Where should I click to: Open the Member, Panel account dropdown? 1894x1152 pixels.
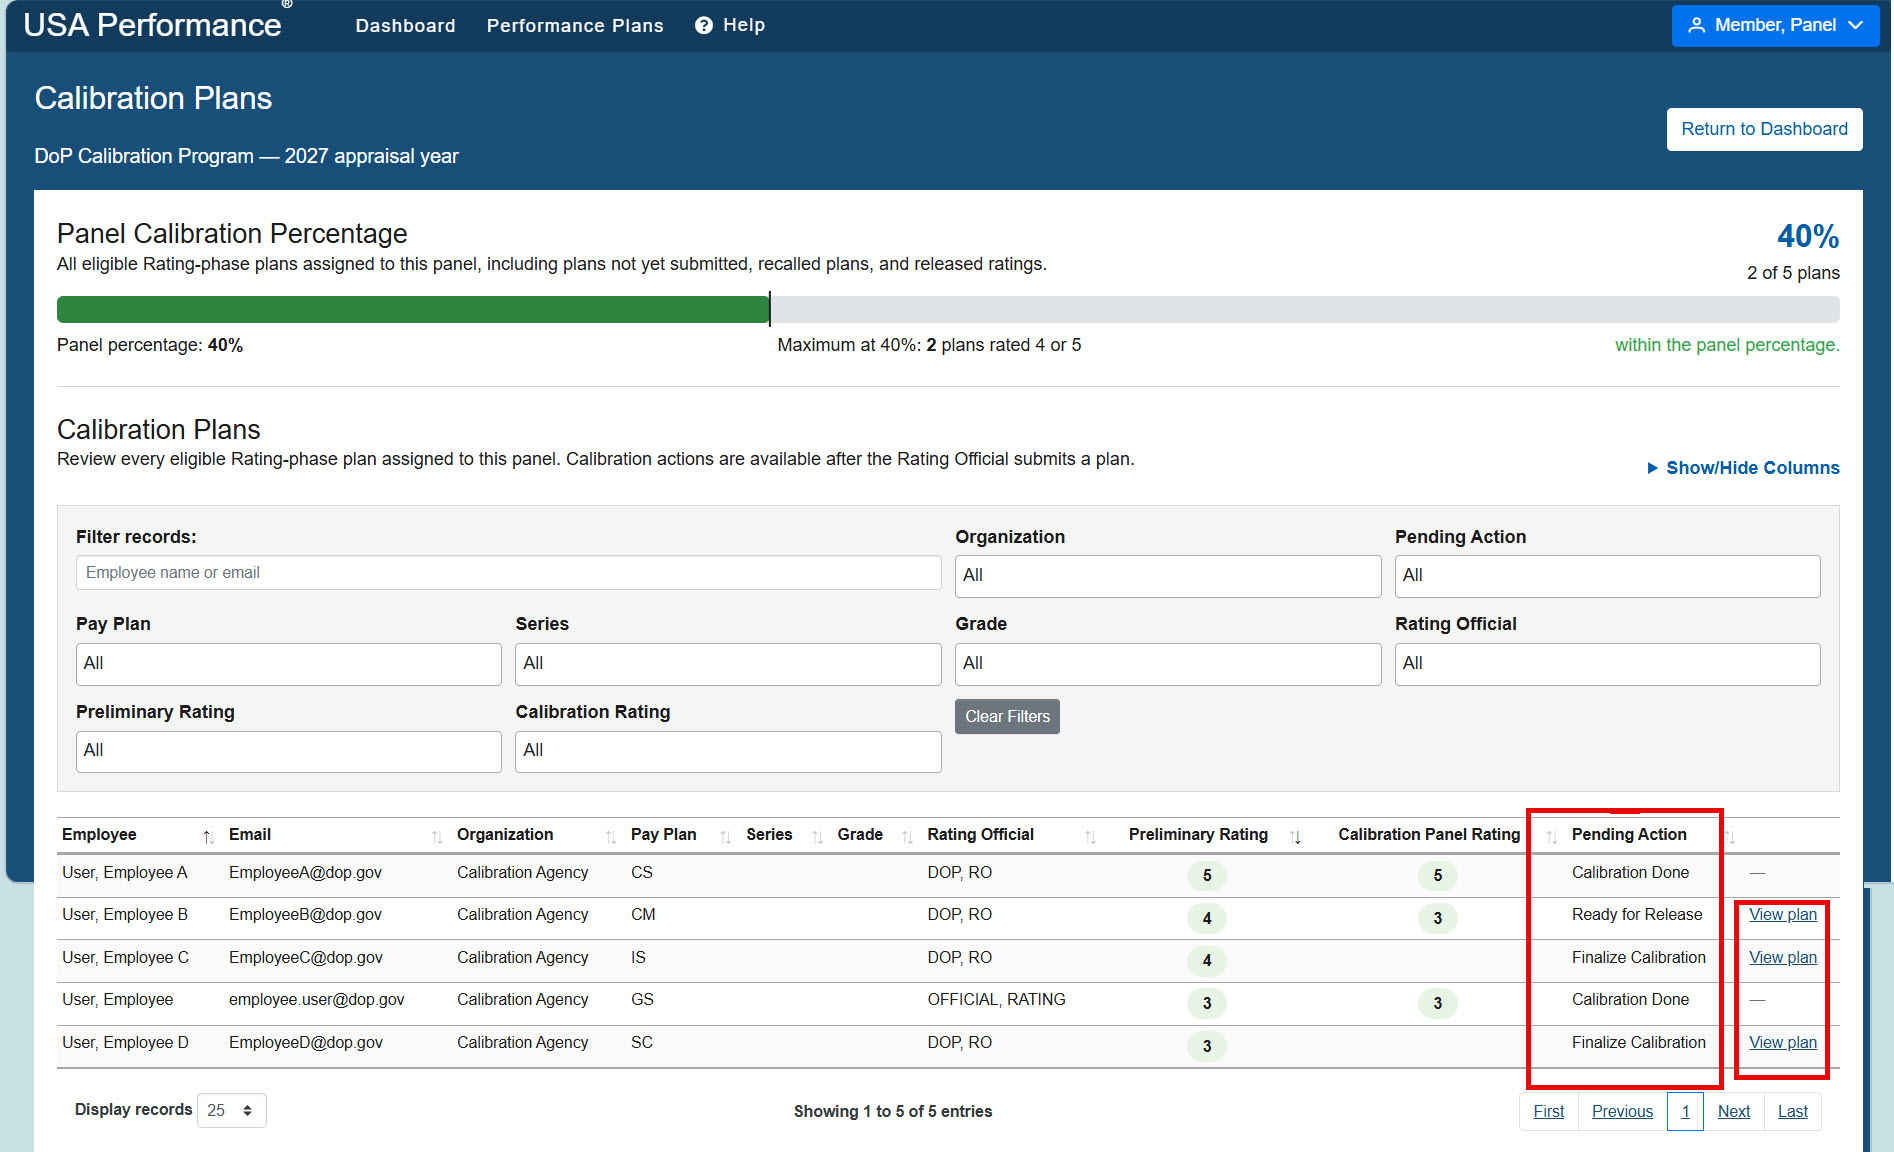[1775, 25]
